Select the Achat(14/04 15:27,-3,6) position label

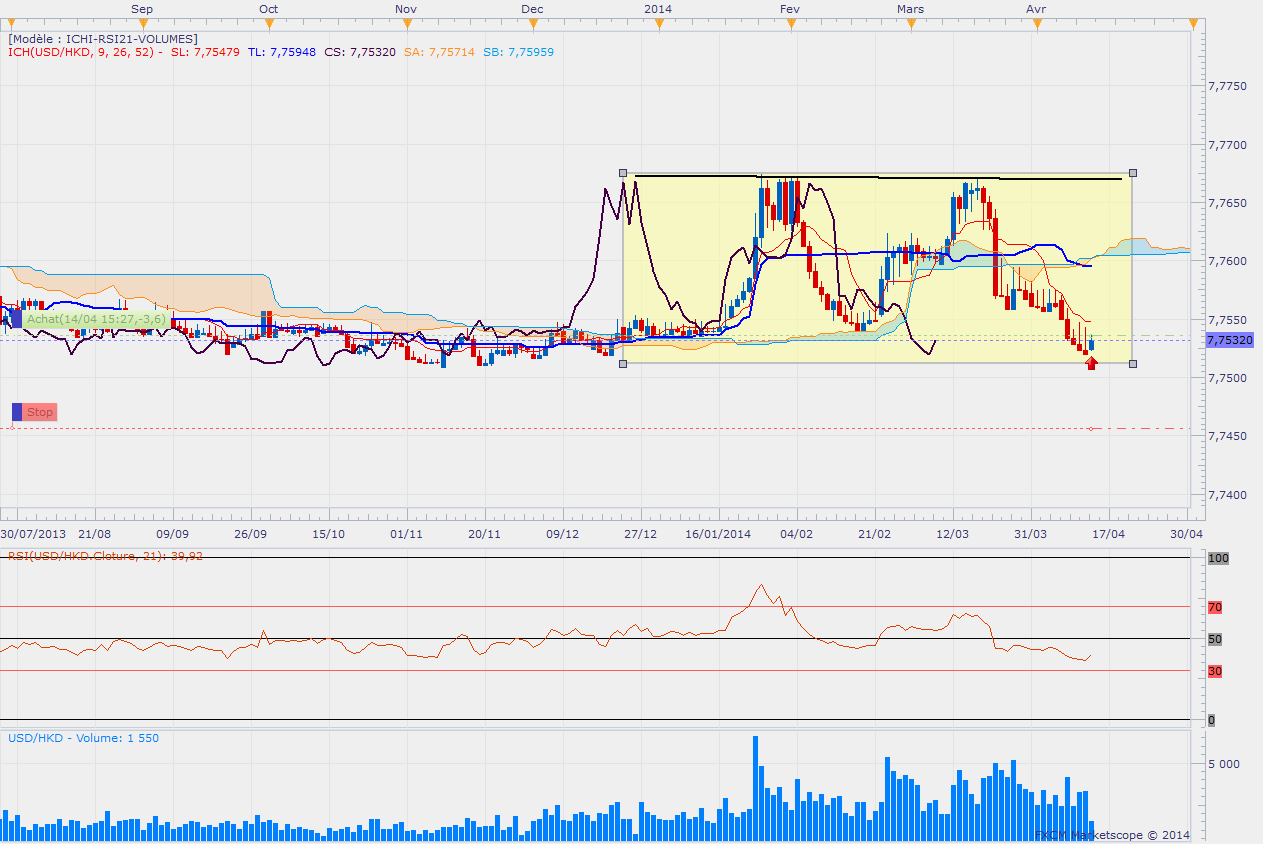[x=95, y=319]
